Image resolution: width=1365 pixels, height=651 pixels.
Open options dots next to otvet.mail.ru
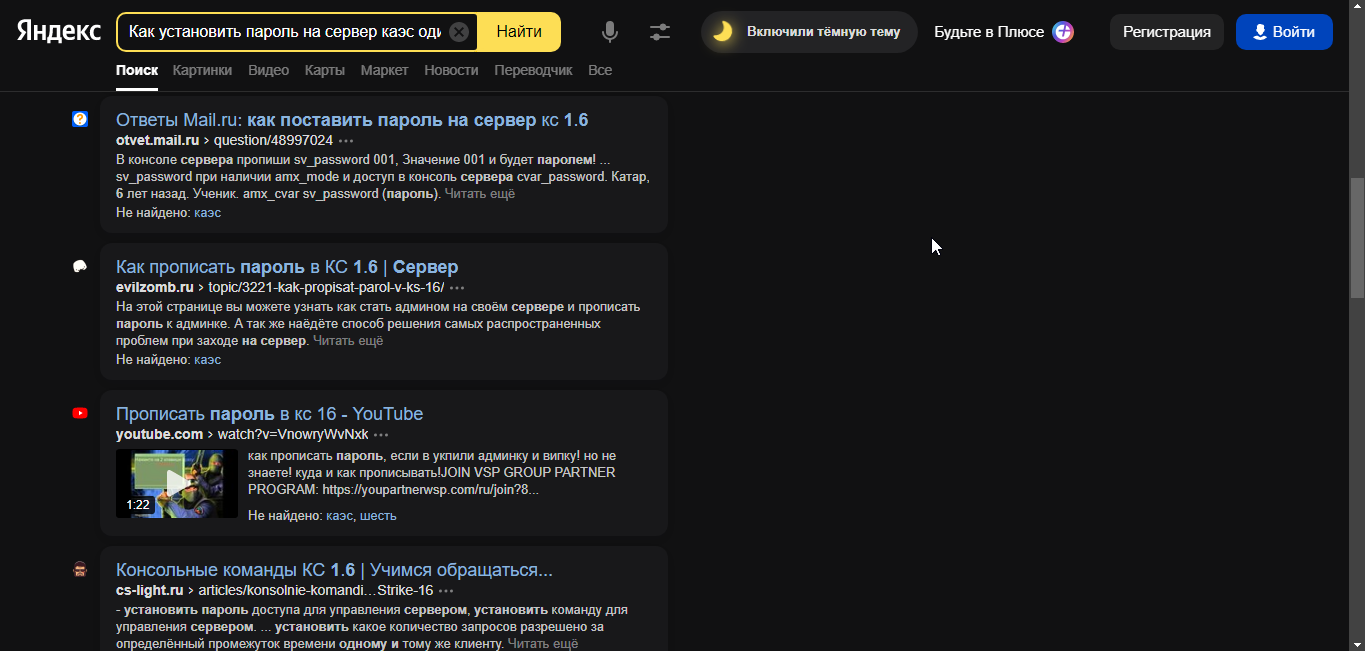346,141
